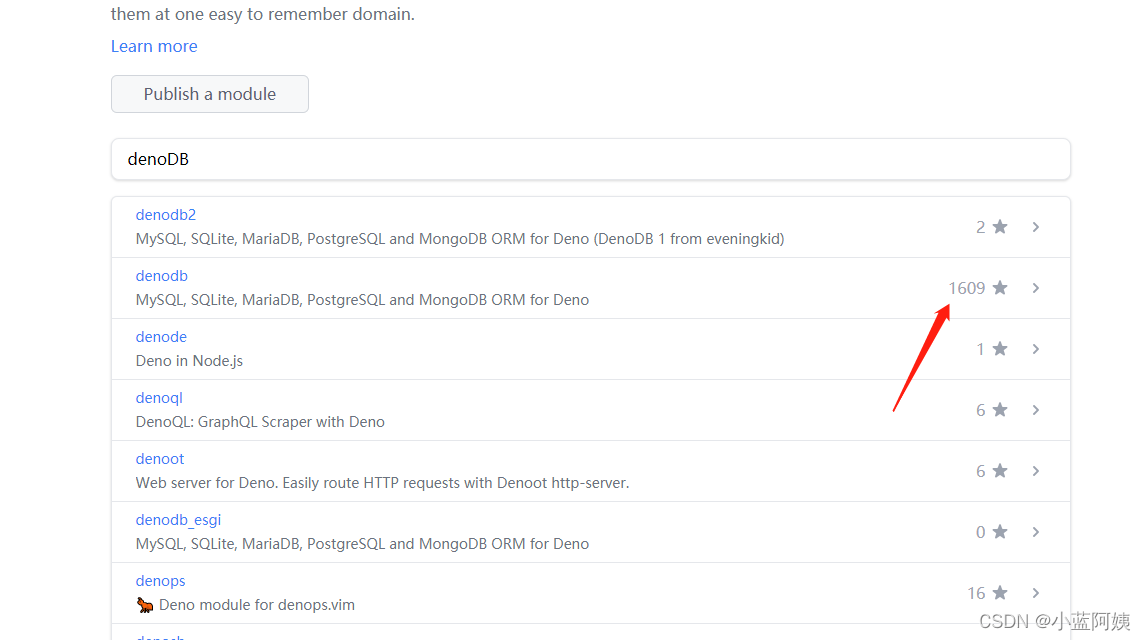Open the denodb module link
1146x640 pixels.
pos(162,276)
